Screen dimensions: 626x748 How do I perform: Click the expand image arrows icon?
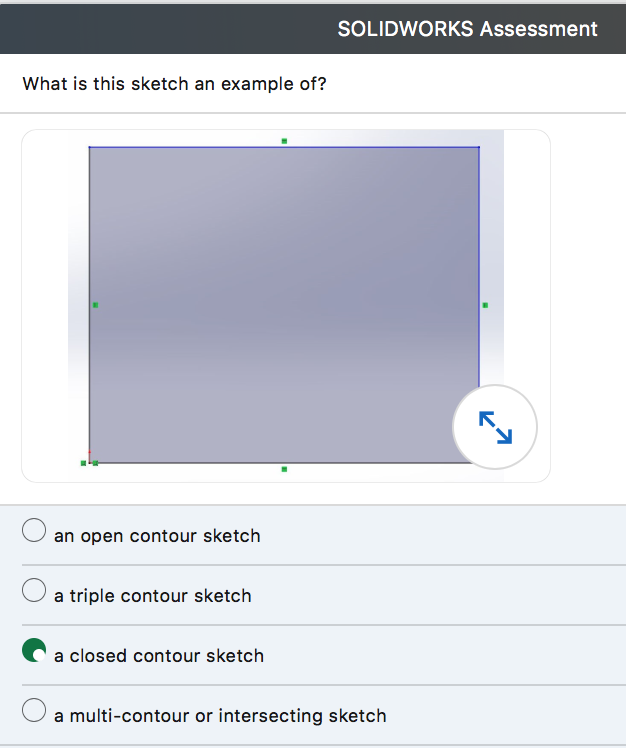[x=495, y=427]
